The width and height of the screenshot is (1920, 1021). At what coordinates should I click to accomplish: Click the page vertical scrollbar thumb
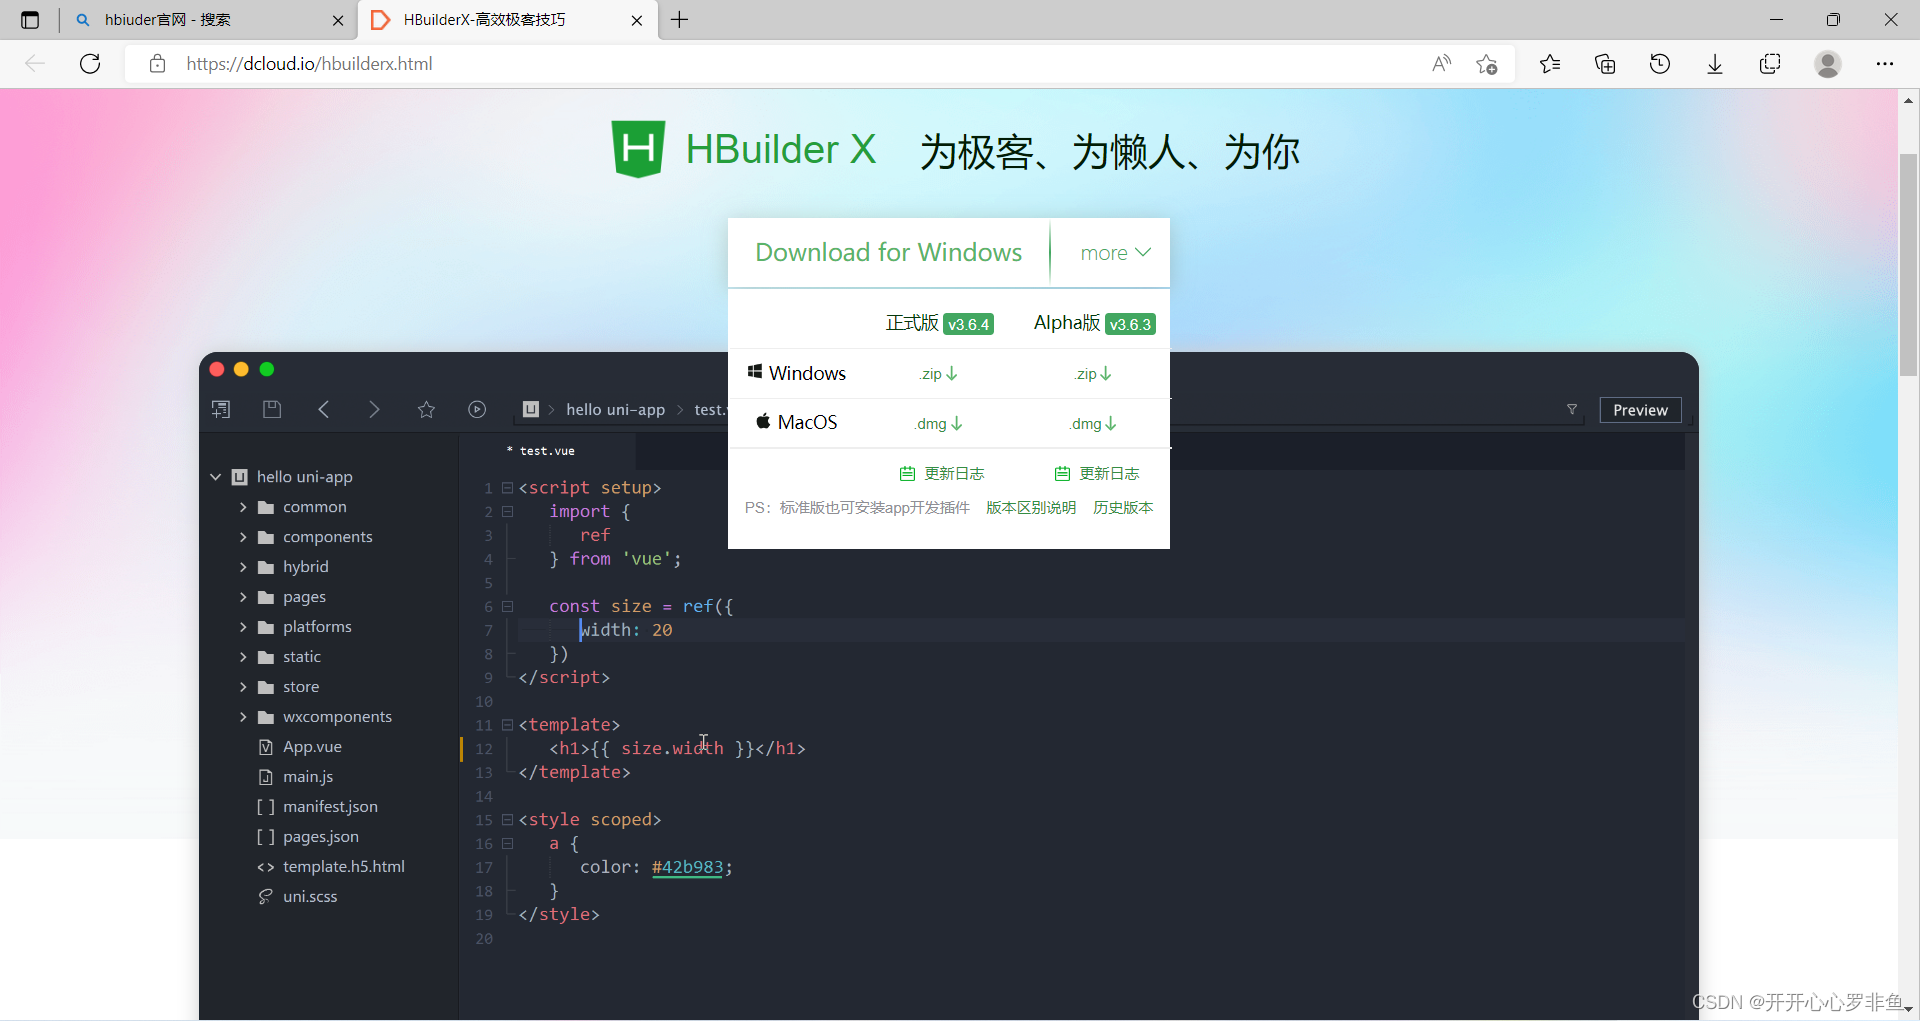pyautogui.click(x=1908, y=265)
